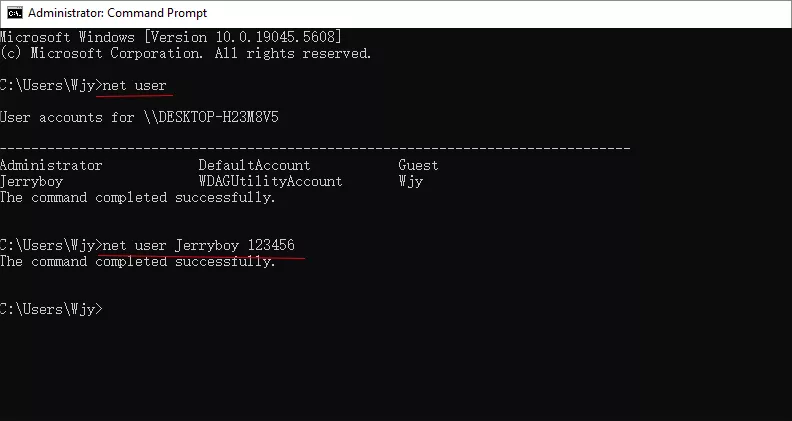Click Wjy in the accounts list

pos(410,181)
